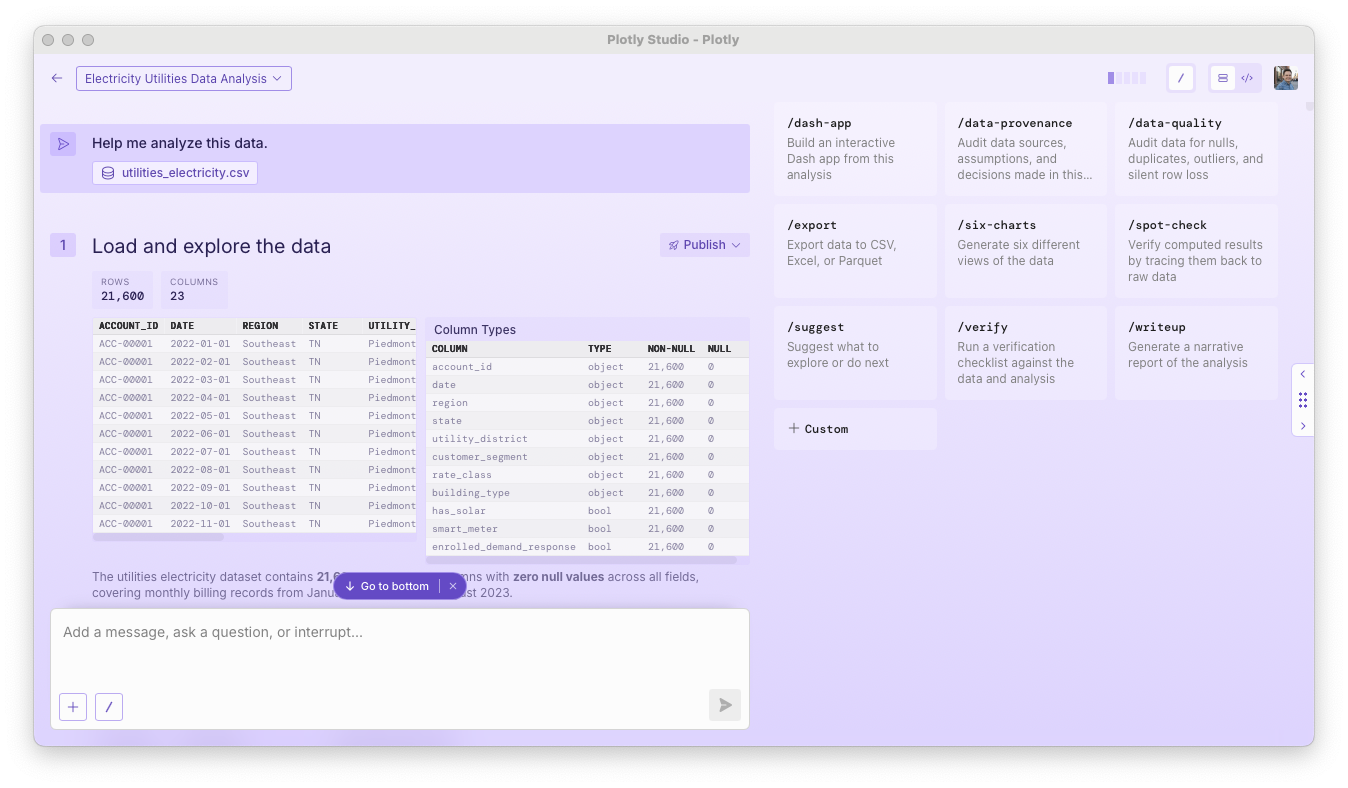Open the utilities_electricity.csv file chip

(x=175, y=173)
